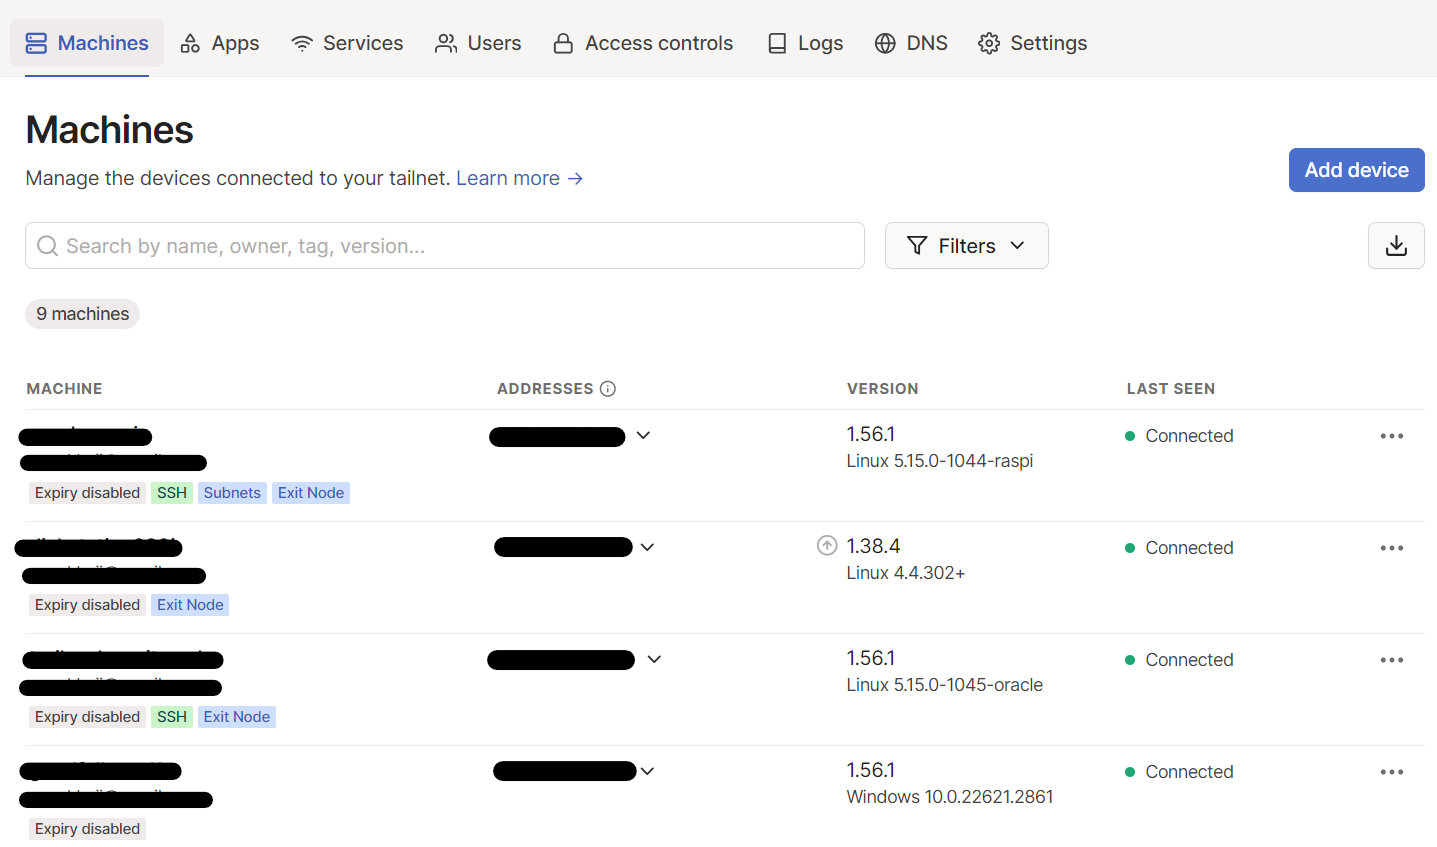Expand addresses for the oracle Linux machine
Image resolution: width=1437 pixels, height=847 pixels.
[x=654, y=659]
